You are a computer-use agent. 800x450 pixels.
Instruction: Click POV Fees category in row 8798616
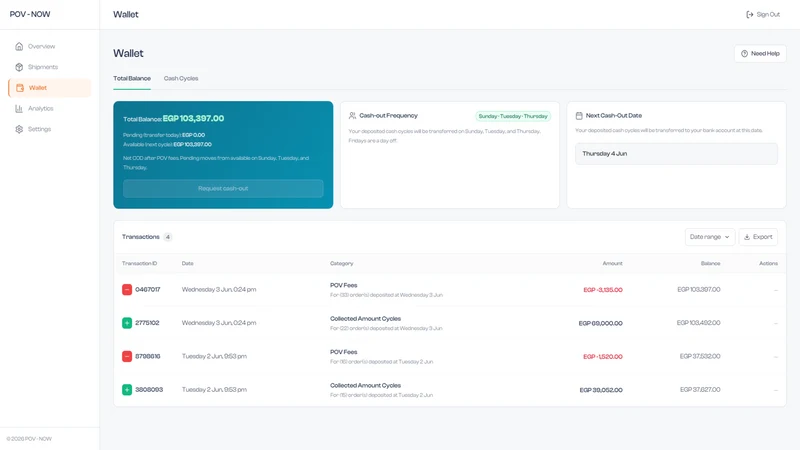[x=343, y=352]
